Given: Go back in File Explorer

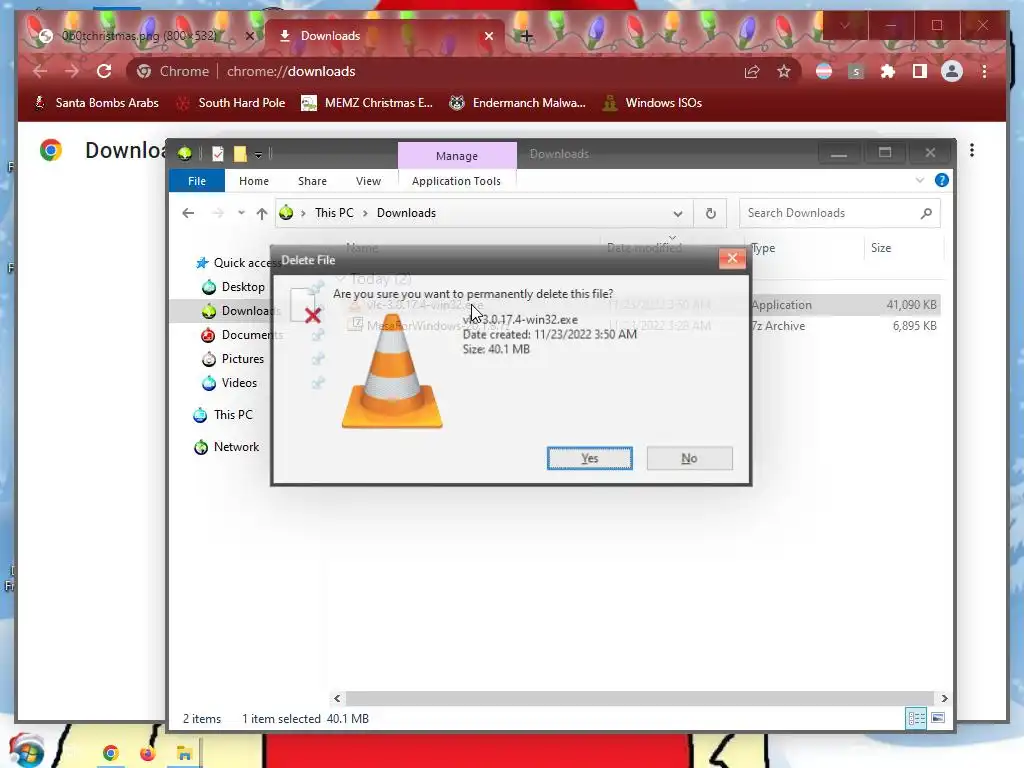Looking at the screenshot, I should click(x=188, y=213).
